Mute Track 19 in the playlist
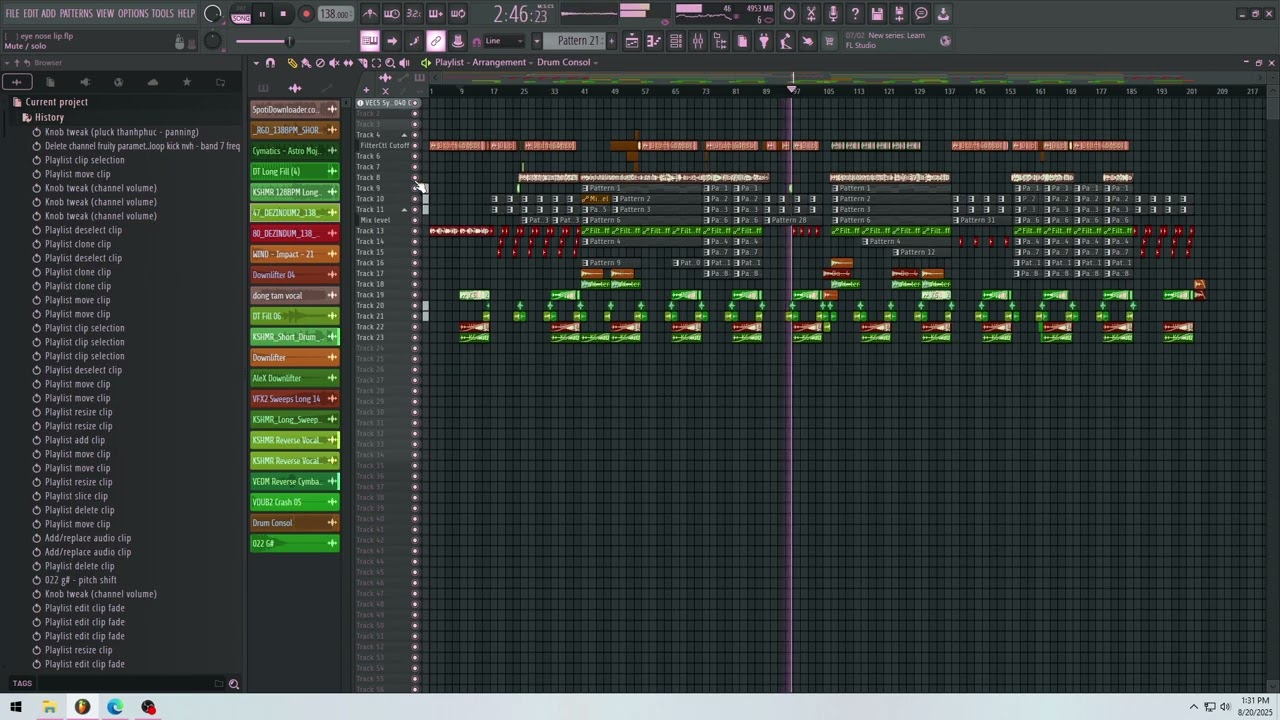The image size is (1280, 720). coord(415,295)
